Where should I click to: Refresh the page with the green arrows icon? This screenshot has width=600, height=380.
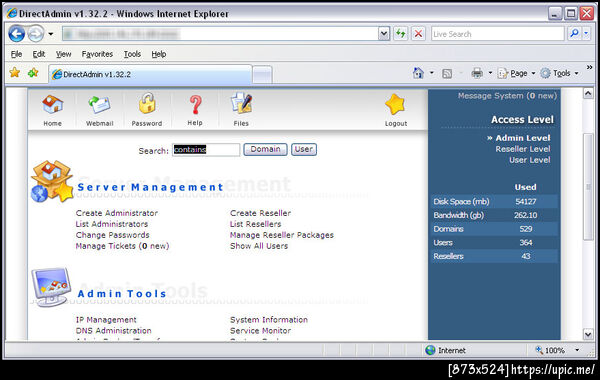(x=400, y=34)
